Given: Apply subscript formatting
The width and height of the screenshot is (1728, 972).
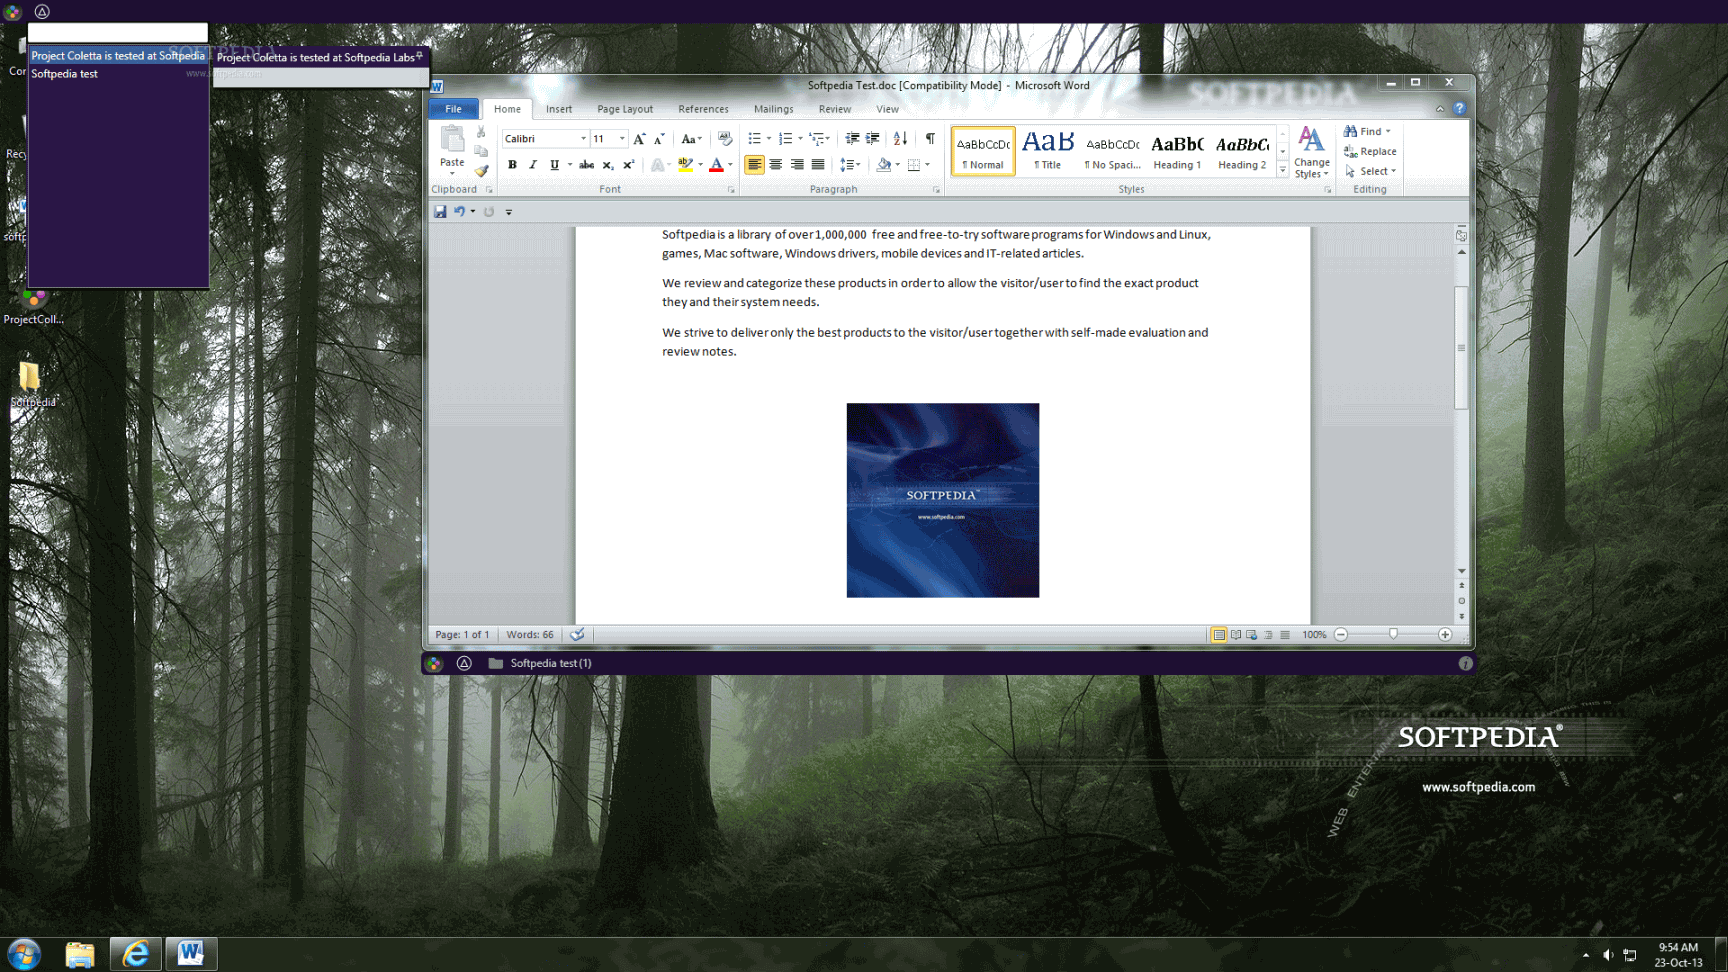Looking at the screenshot, I should pyautogui.click(x=607, y=165).
